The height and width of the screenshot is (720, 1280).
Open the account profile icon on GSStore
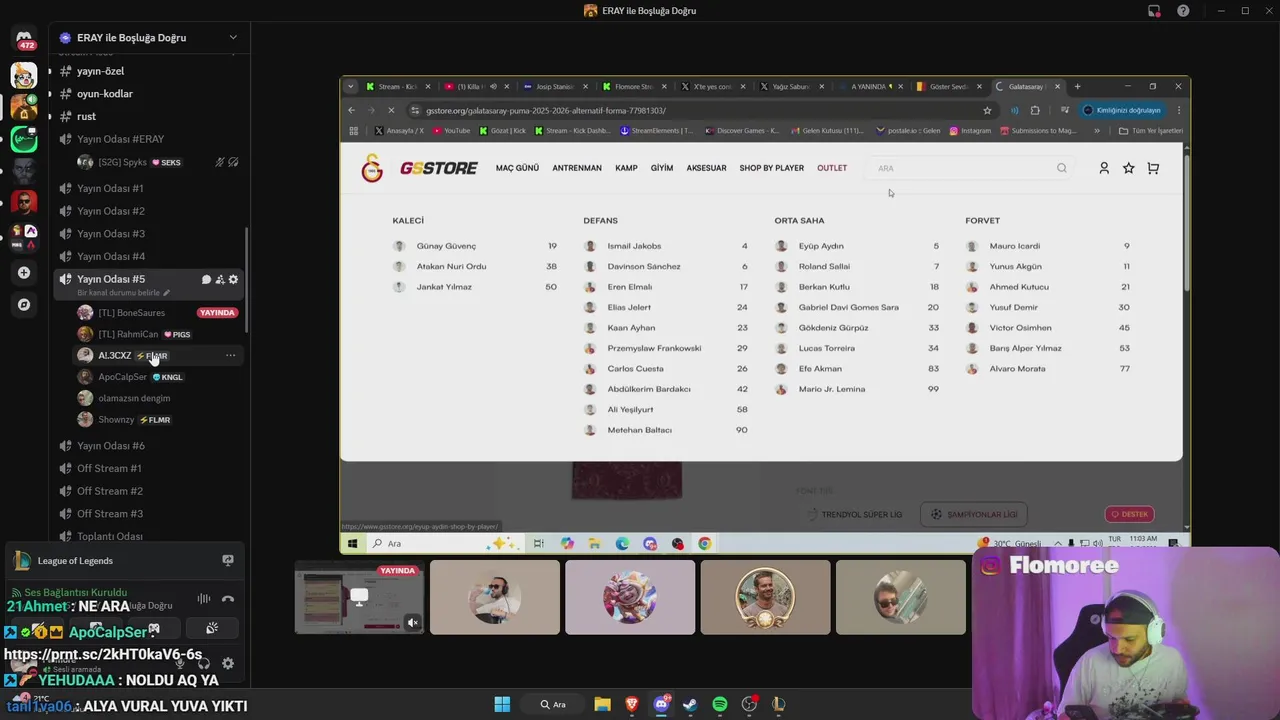1104,168
